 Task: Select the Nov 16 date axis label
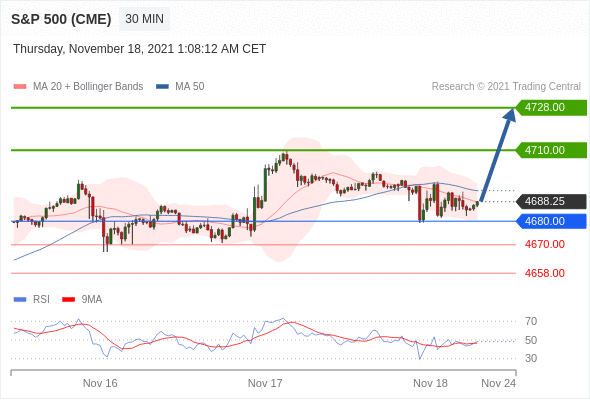pos(100,383)
